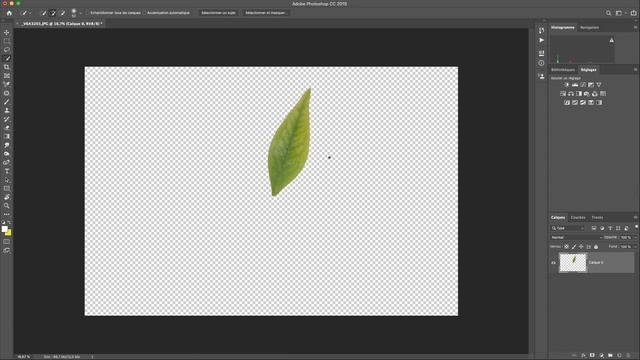Image resolution: width=640 pixels, height=360 pixels.
Task: Click the Opacité value field
Action: [x=626, y=238]
